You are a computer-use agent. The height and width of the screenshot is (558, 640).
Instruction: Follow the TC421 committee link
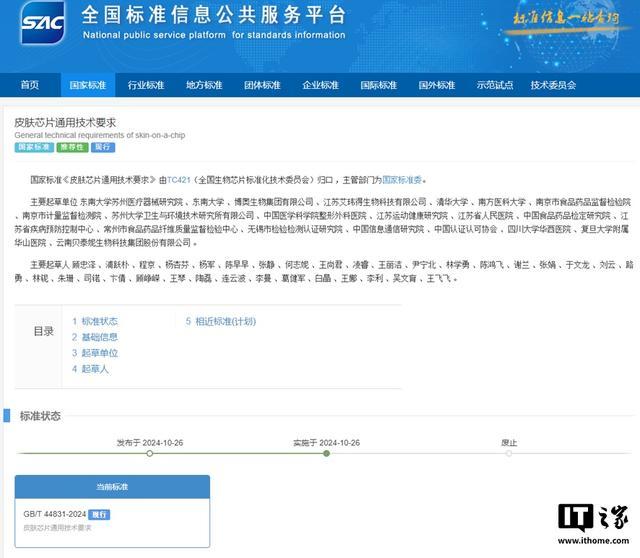coord(177,180)
